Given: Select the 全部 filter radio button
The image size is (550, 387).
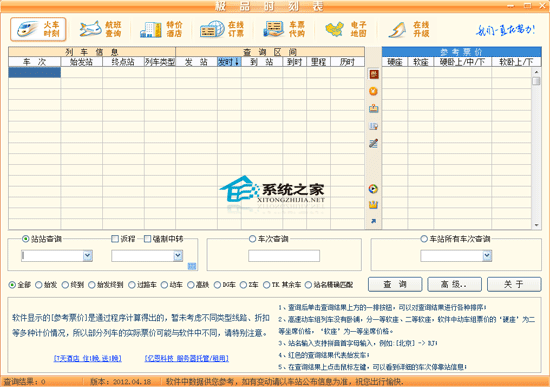Looking at the screenshot, I should click(x=12, y=285).
